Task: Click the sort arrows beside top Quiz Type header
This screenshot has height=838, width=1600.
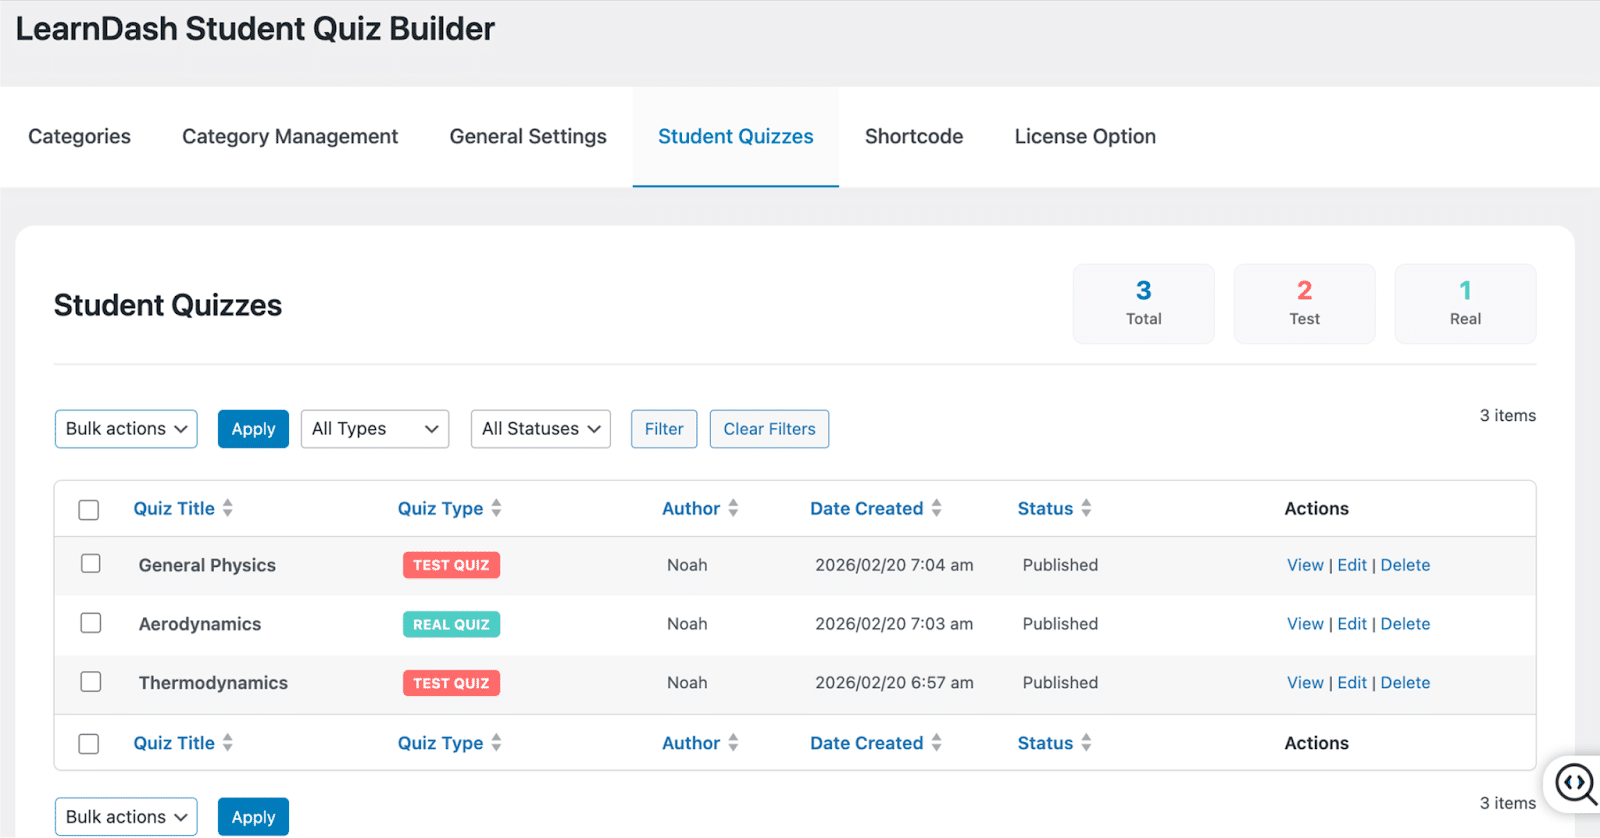Action: pos(496,508)
